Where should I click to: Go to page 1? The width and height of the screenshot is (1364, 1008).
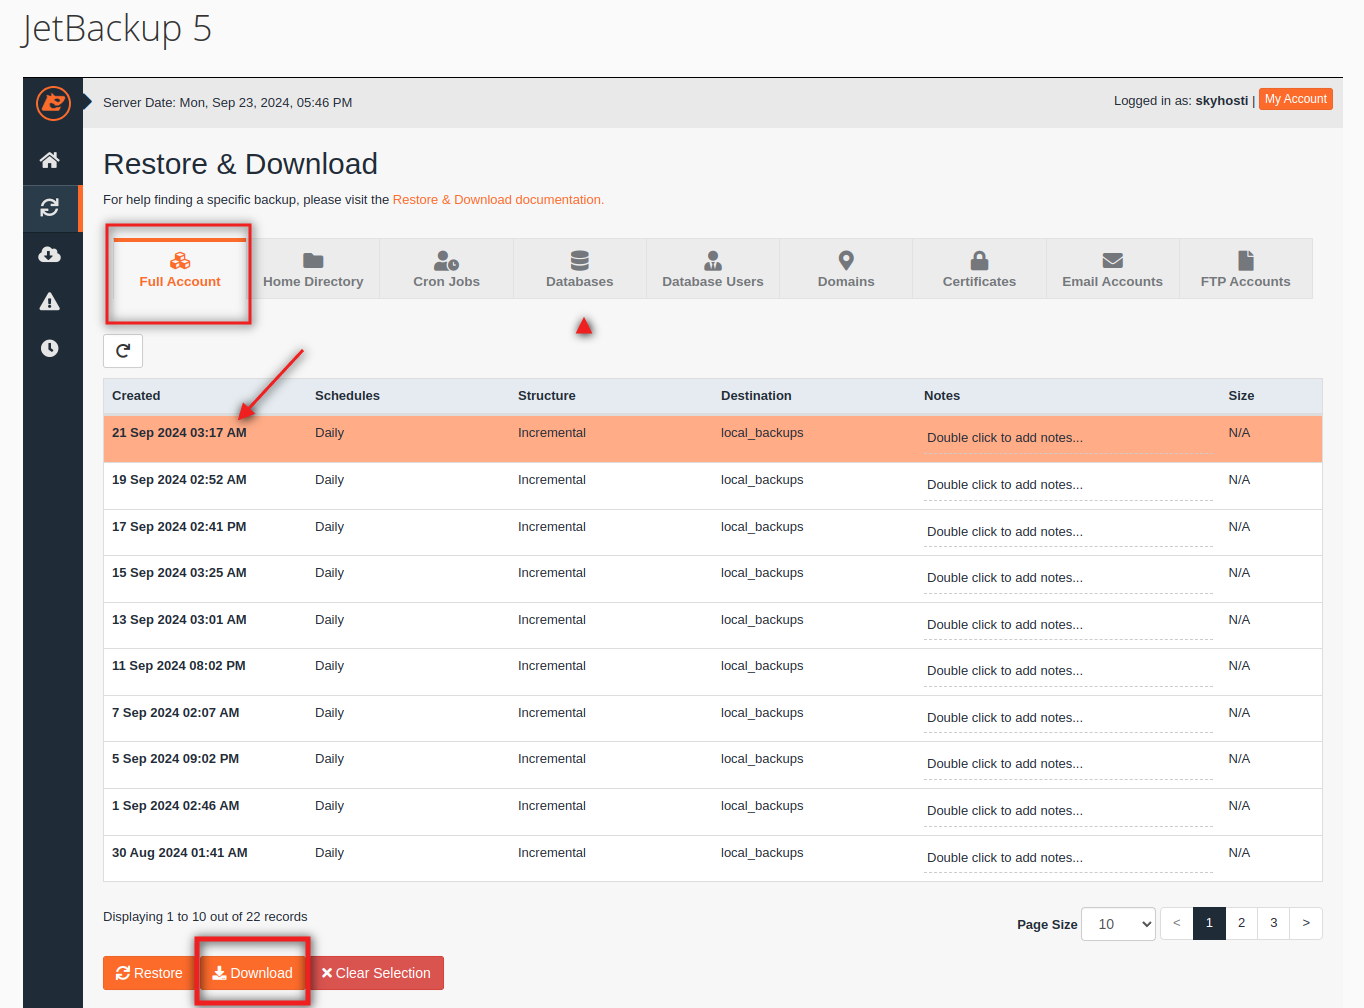pos(1209,923)
